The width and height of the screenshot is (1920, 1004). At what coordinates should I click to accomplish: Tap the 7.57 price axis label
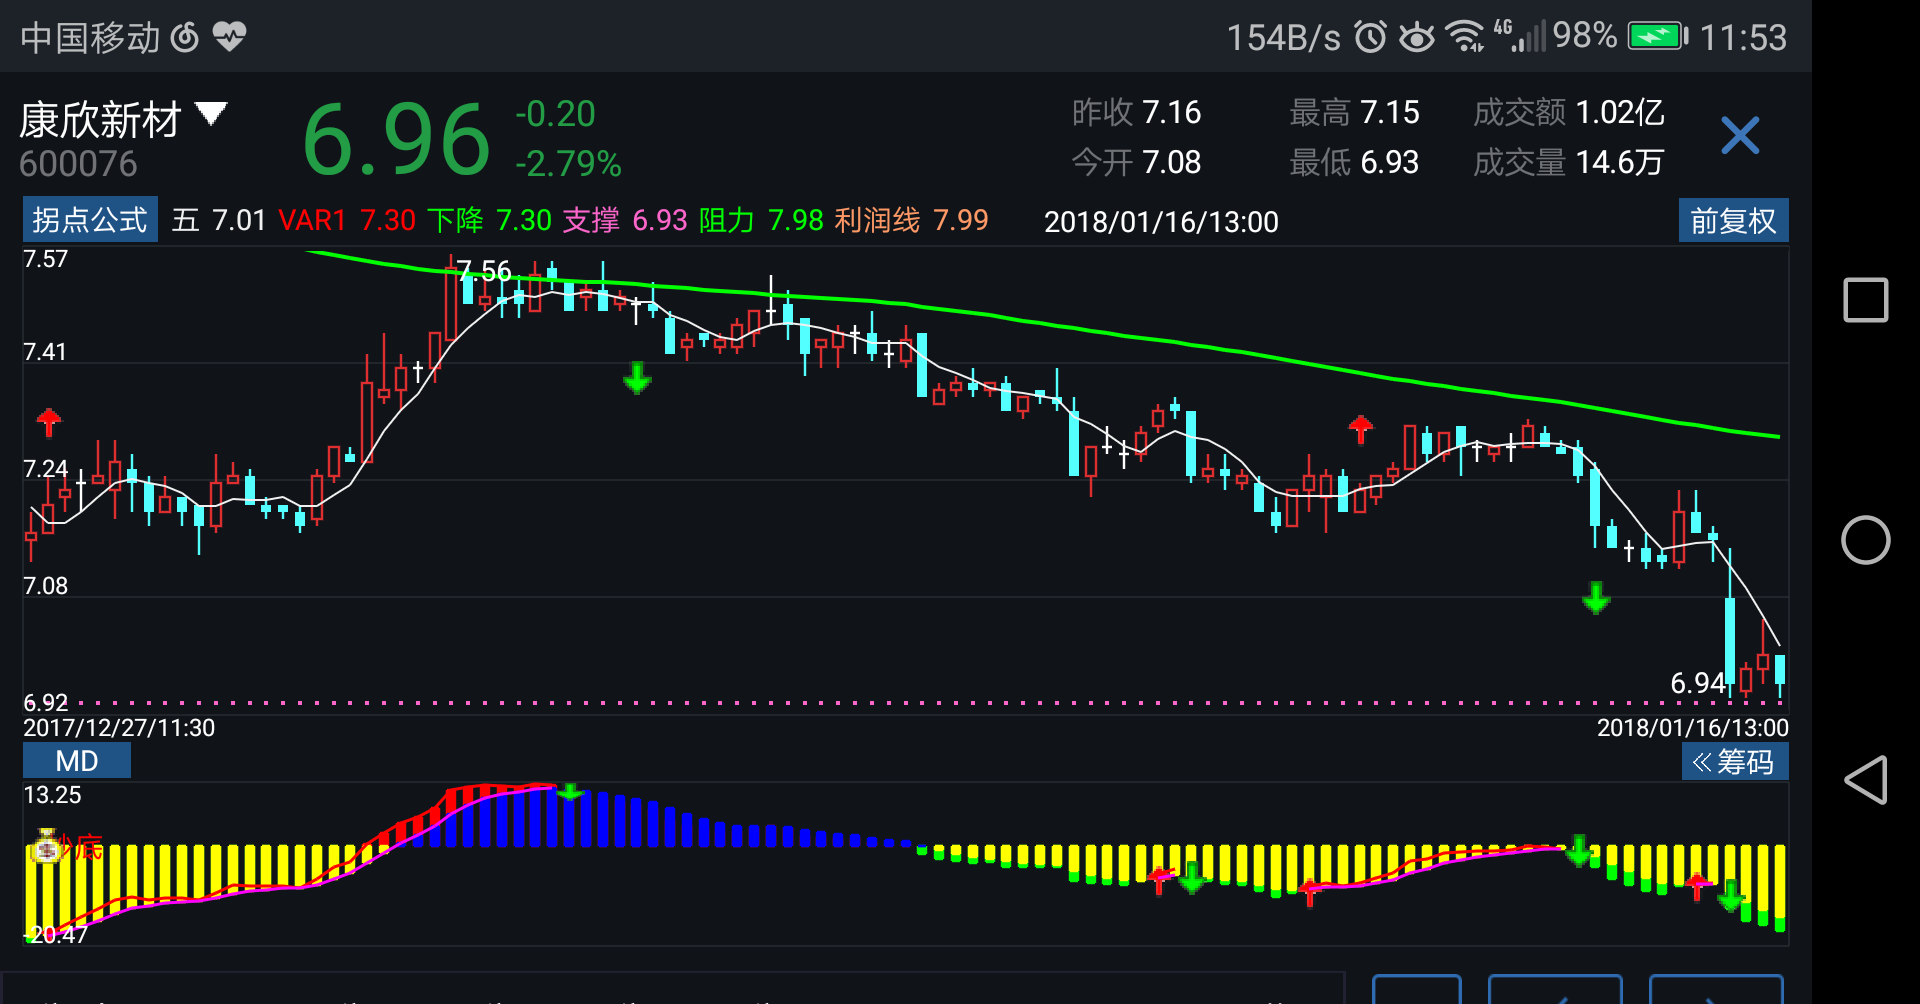pyautogui.click(x=45, y=259)
